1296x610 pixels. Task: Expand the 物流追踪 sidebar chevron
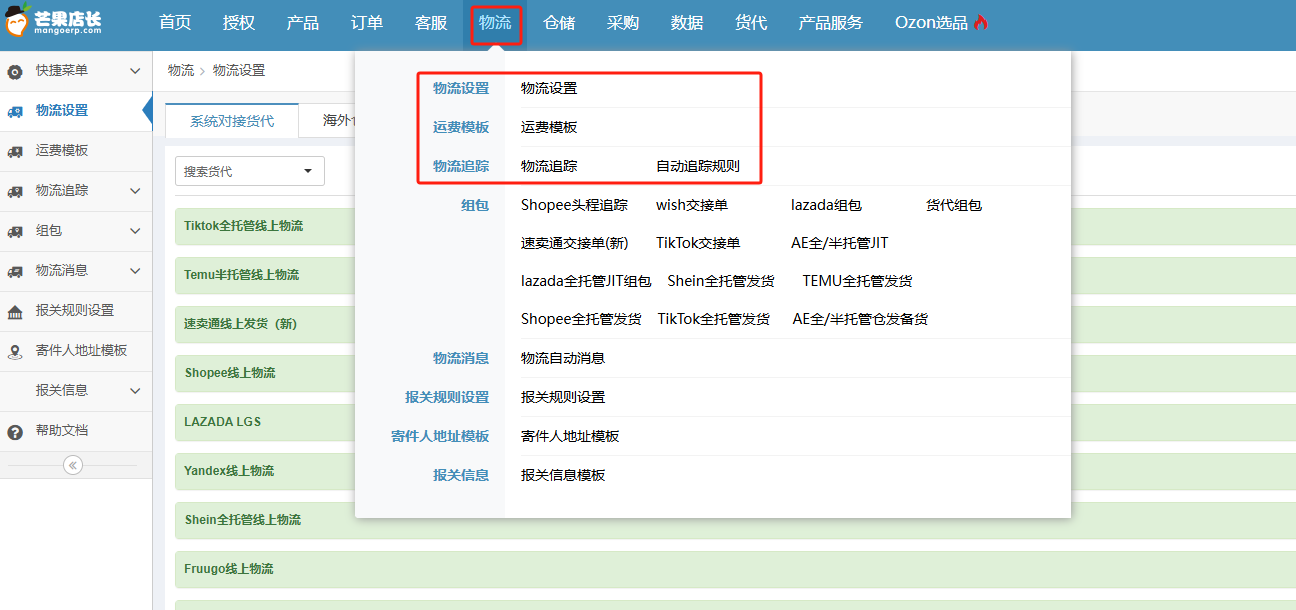(x=135, y=190)
